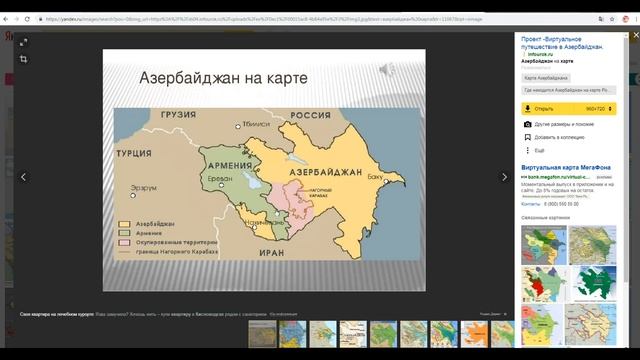This screenshot has width=640, height=360.
Task: Open the translate page icon in address bar
Action: (601, 19)
